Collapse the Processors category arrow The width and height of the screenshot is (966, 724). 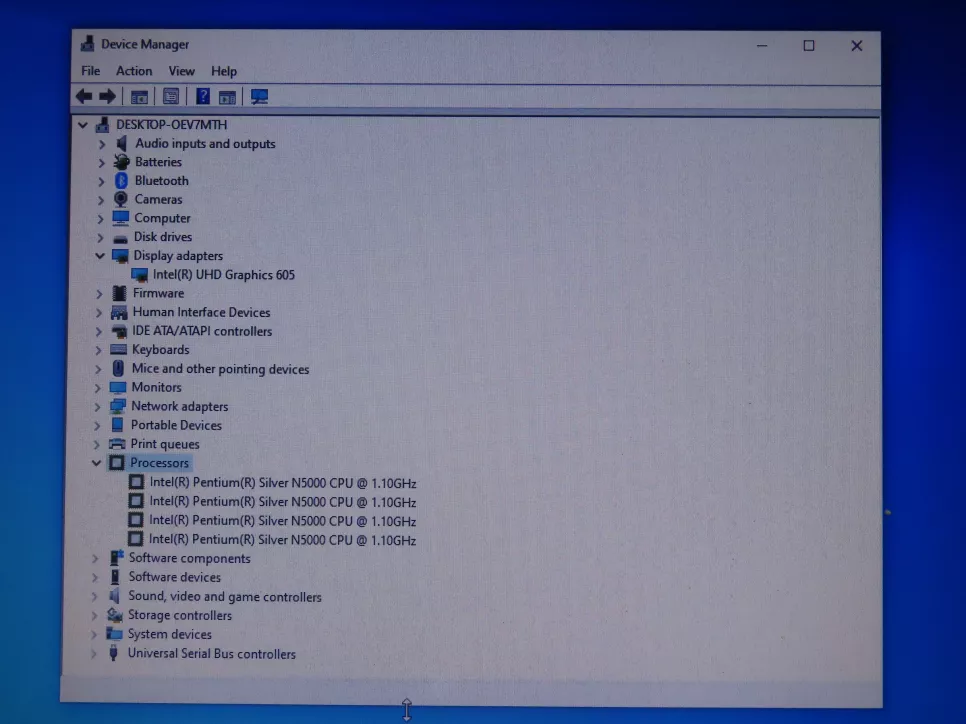tap(96, 463)
